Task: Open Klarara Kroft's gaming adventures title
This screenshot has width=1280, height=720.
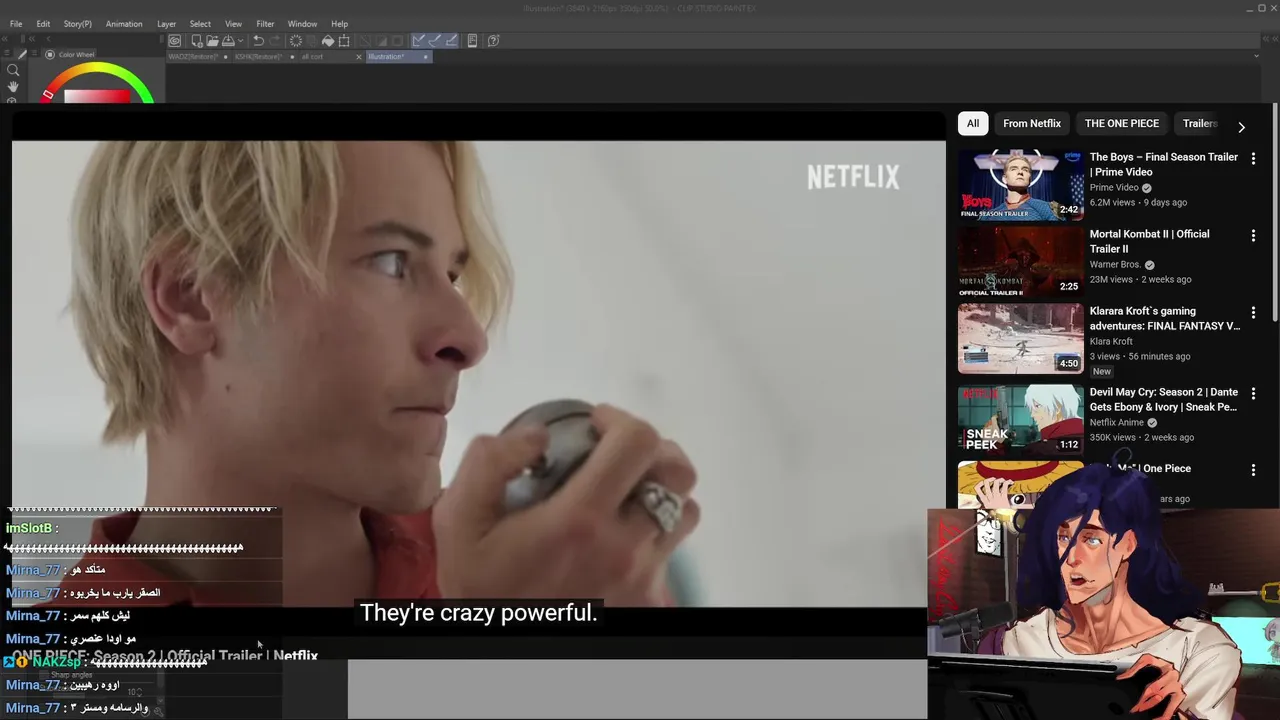Action: 1165,318
